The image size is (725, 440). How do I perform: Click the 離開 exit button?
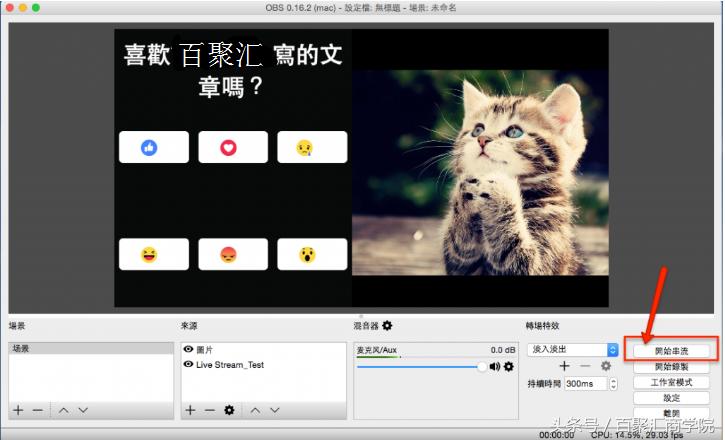[x=671, y=413]
